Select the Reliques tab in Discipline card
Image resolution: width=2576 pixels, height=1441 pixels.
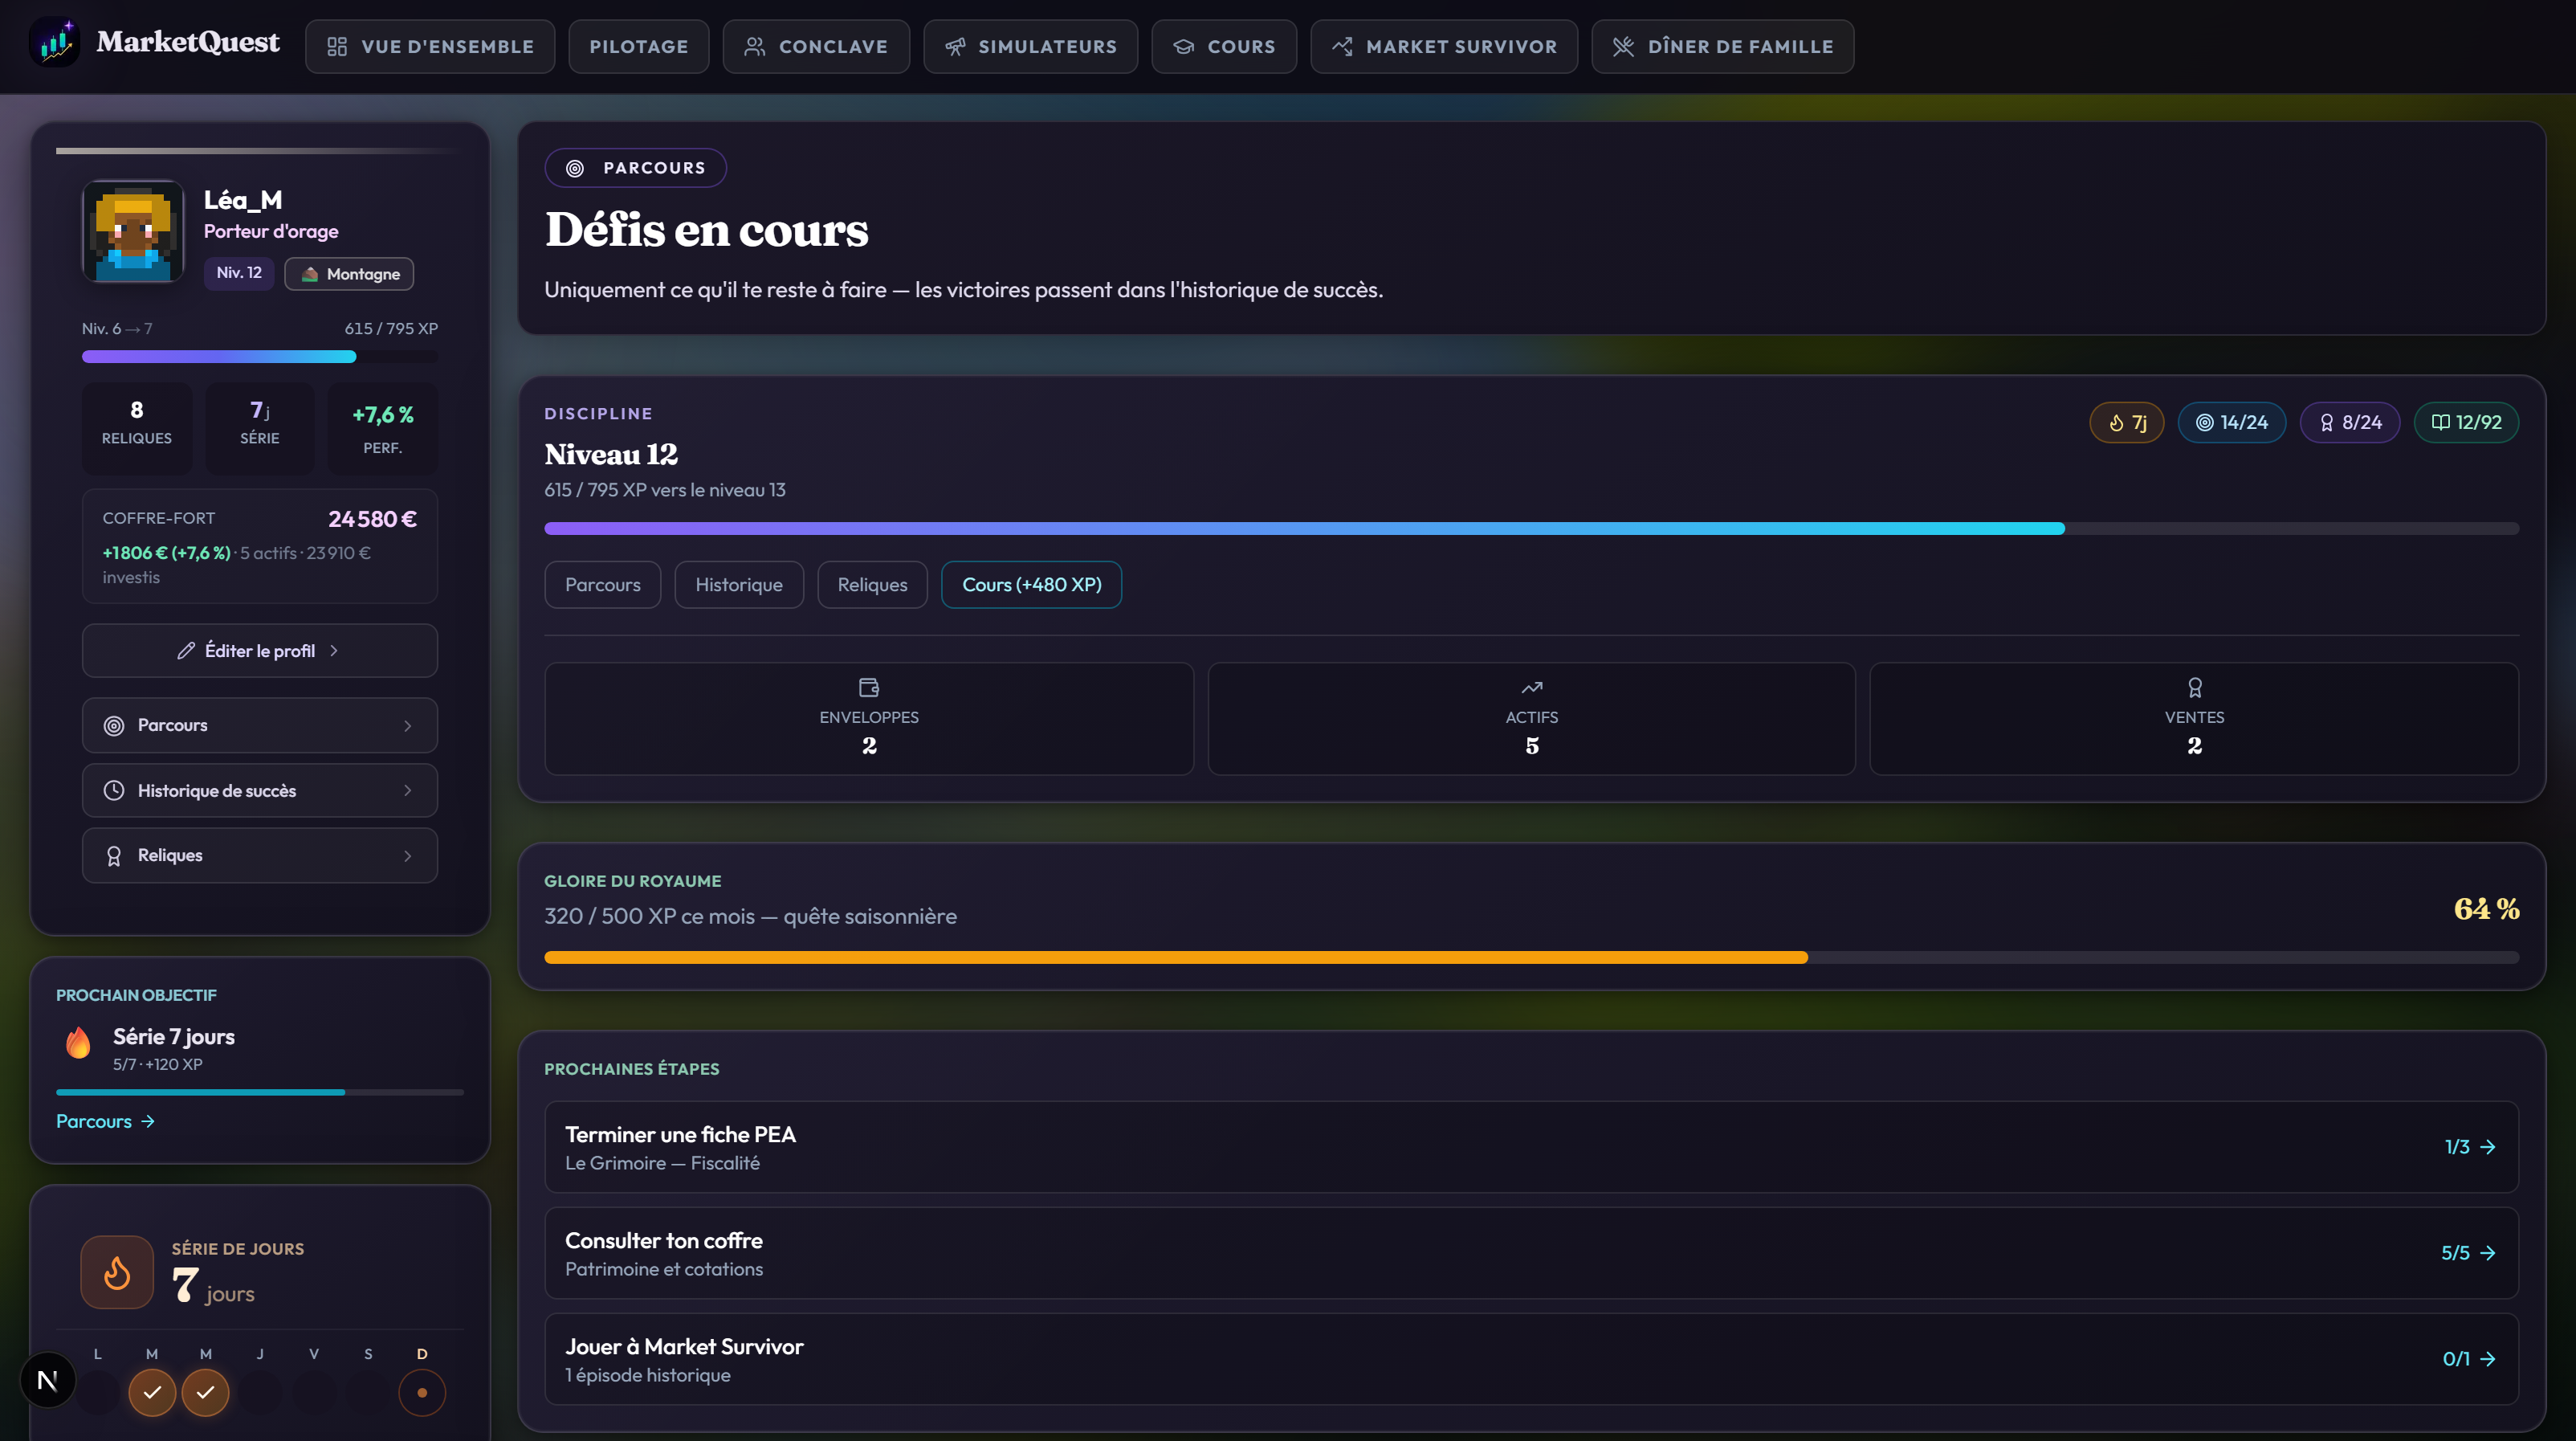click(x=872, y=585)
